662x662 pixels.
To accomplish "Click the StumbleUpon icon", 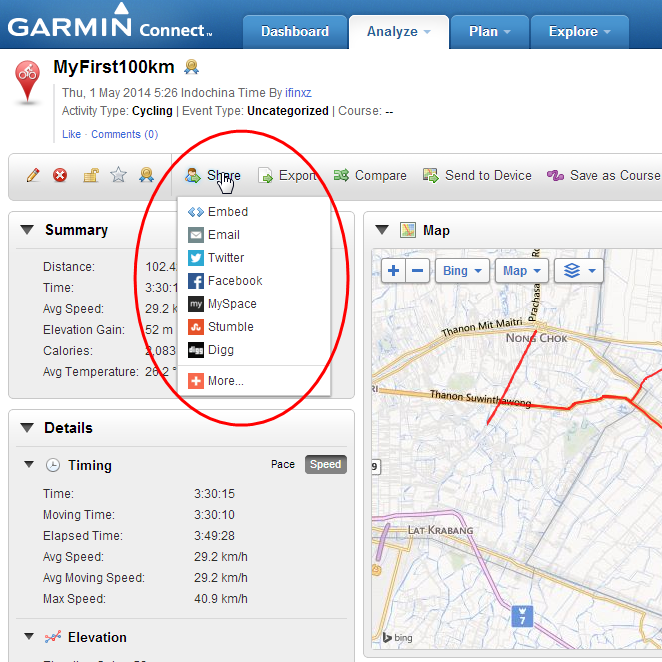I will tap(196, 327).
